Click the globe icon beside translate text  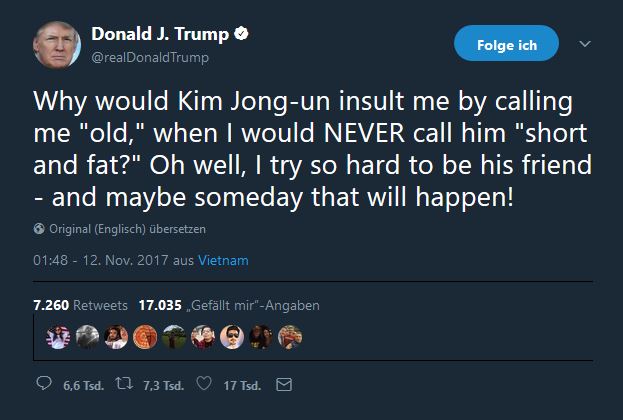(x=39, y=229)
